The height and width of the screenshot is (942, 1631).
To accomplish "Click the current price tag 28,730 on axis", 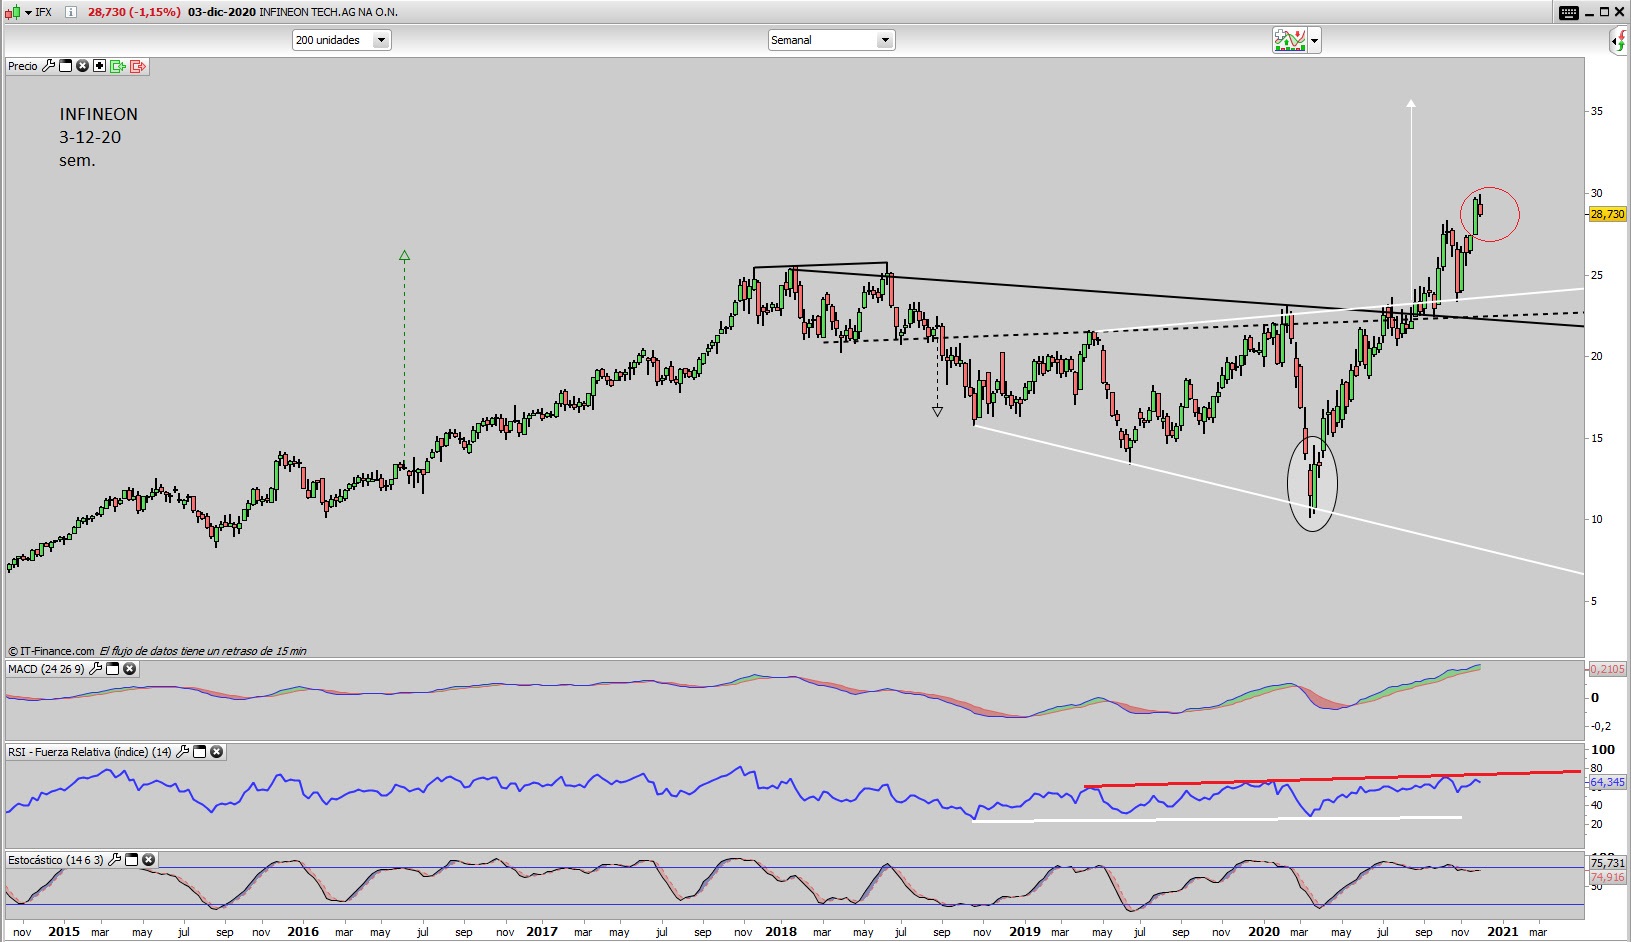I will point(1607,214).
